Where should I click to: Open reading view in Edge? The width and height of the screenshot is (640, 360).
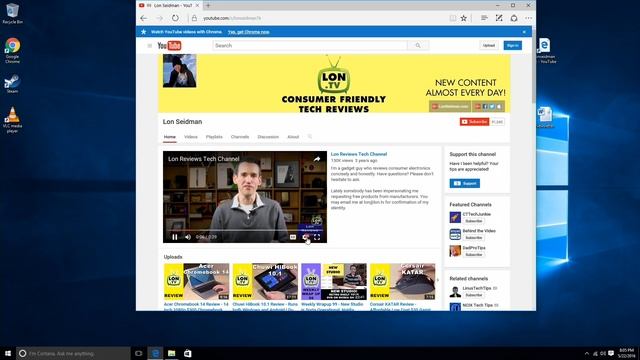(453, 18)
